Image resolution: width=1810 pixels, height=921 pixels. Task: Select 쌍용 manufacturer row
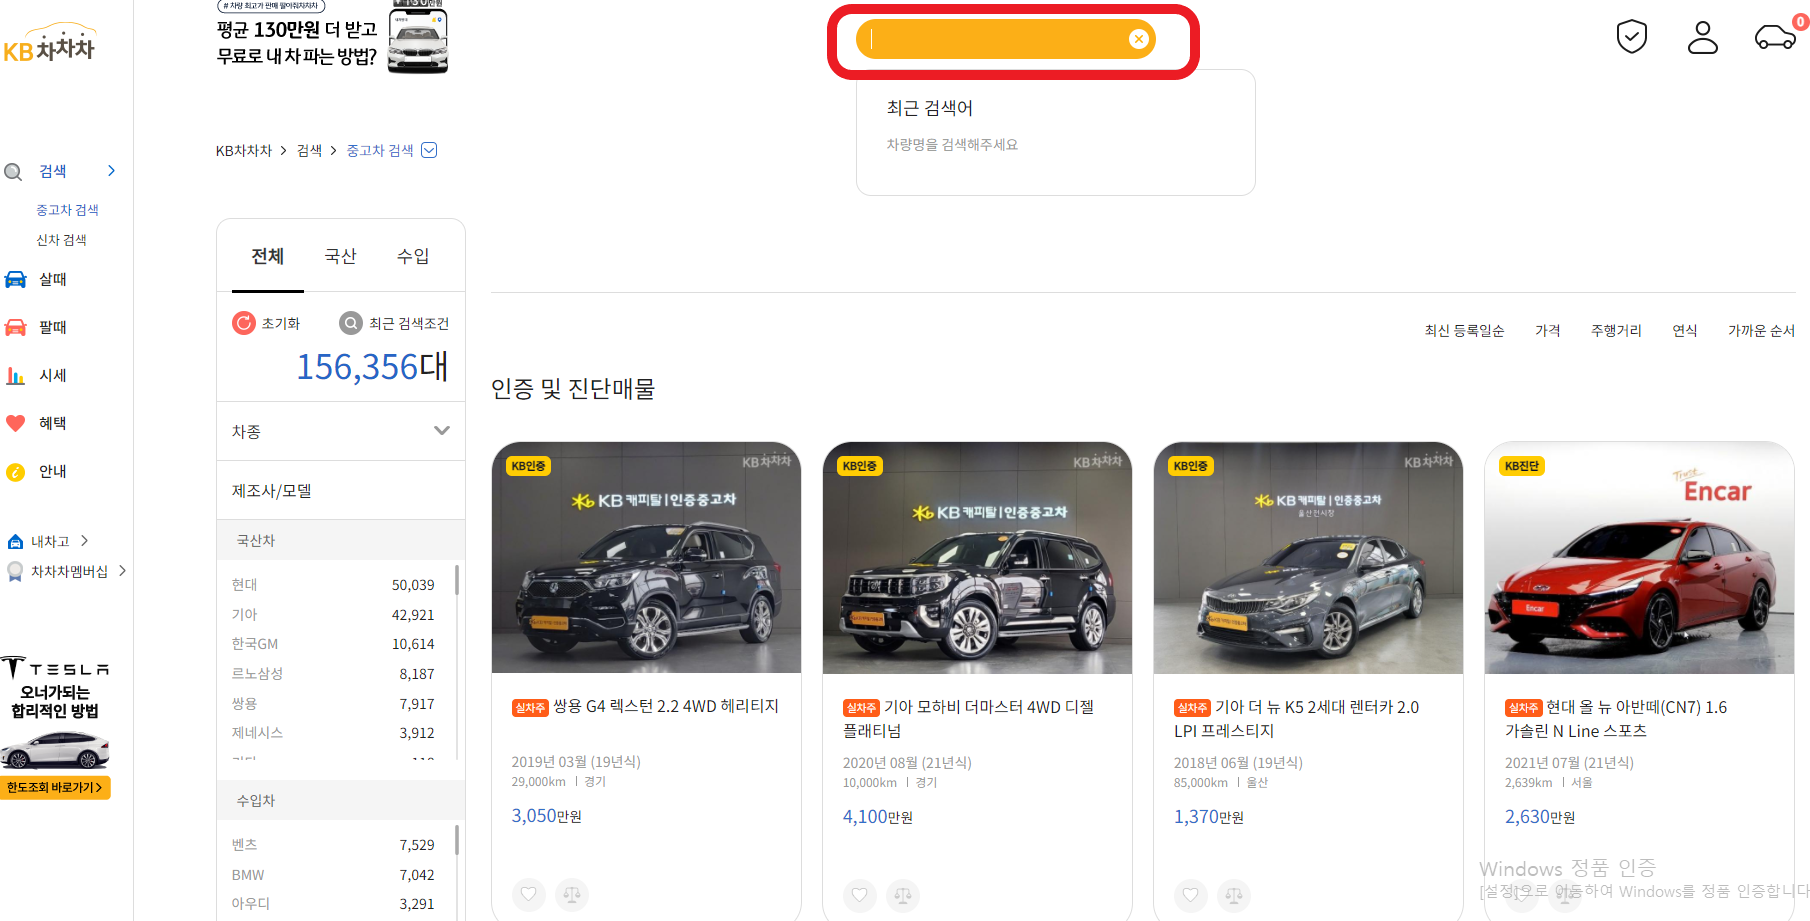(333, 704)
